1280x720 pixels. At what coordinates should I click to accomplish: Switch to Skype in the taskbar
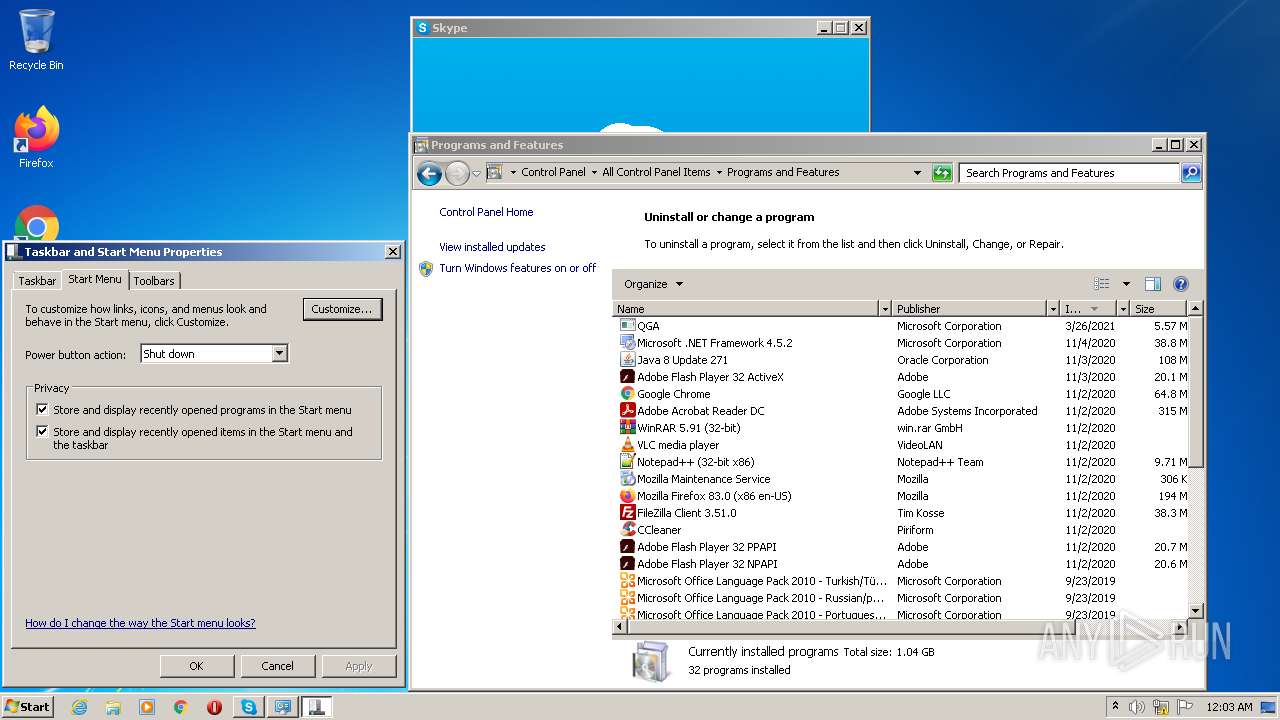click(248, 707)
